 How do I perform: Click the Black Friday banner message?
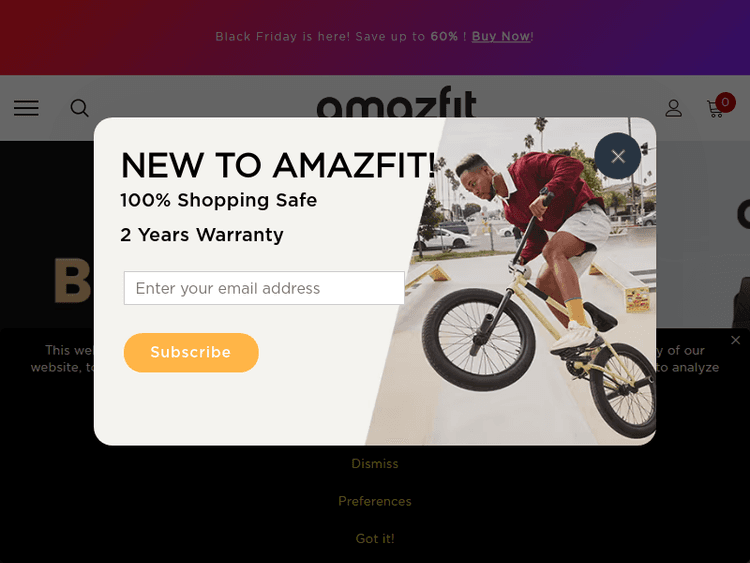(374, 36)
